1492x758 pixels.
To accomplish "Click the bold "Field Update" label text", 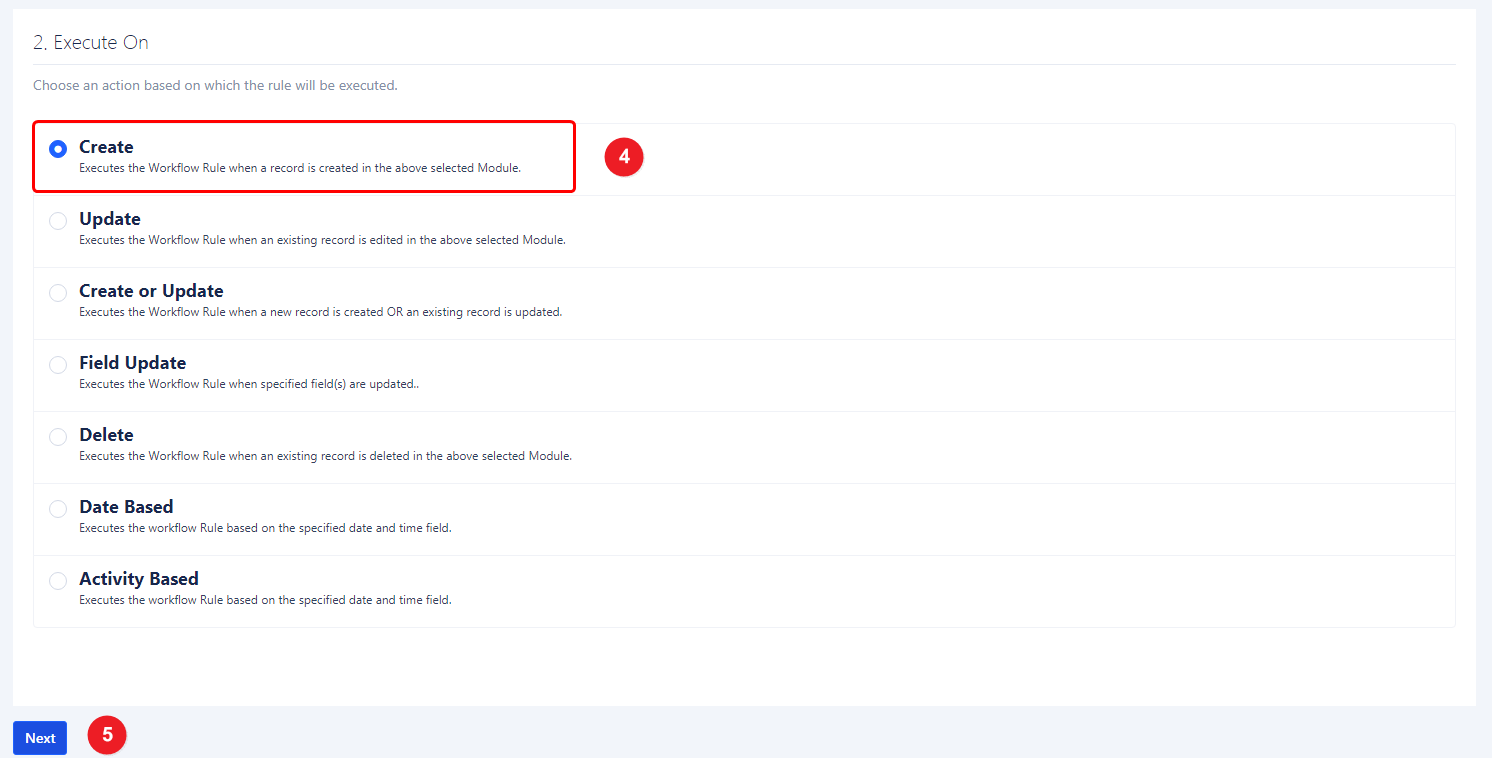I will pyautogui.click(x=132, y=363).
